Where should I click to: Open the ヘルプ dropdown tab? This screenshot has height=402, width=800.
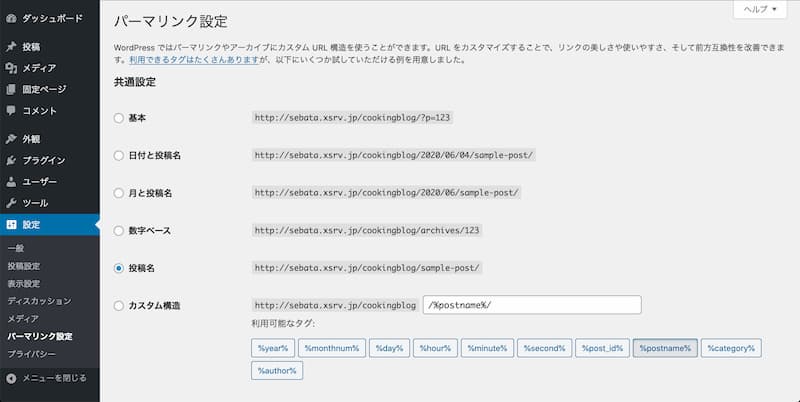760,9
